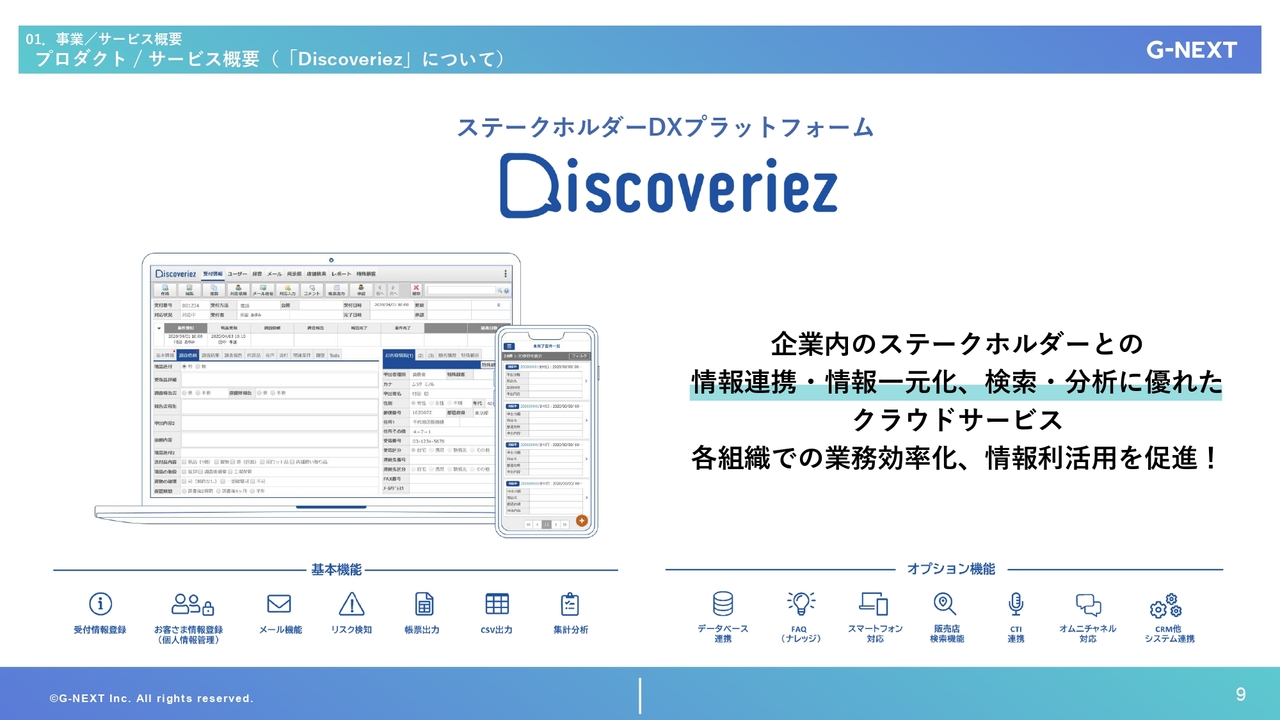The width and height of the screenshot is (1280, 720).
Task: Click the large Discoveriez logo
Action: point(668,185)
